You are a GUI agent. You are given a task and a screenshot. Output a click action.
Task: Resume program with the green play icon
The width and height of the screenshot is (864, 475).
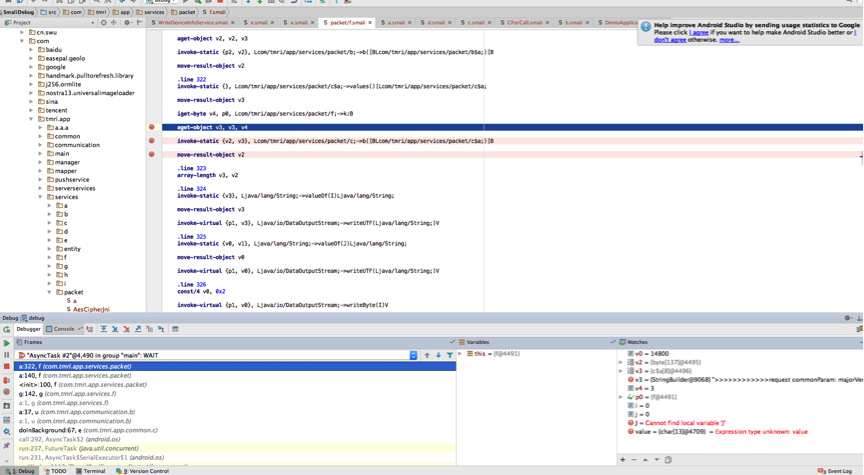6,343
